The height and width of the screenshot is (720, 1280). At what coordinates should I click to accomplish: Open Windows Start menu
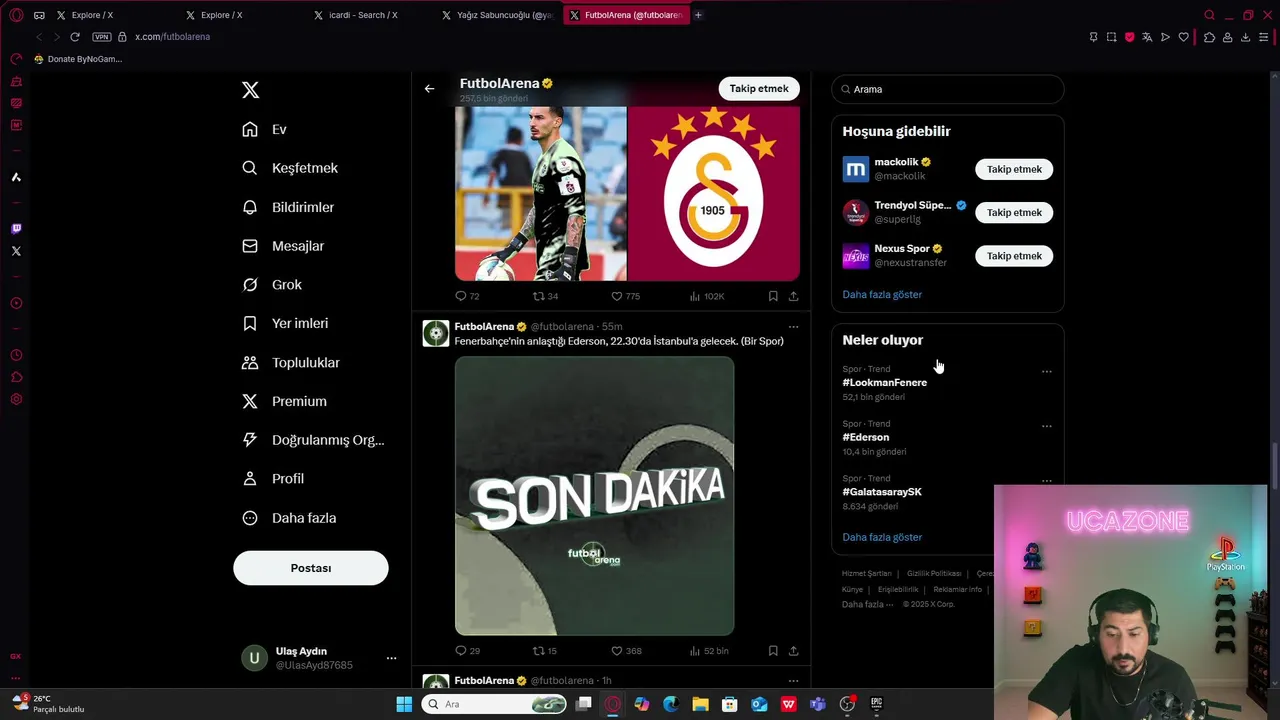click(404, 704)
